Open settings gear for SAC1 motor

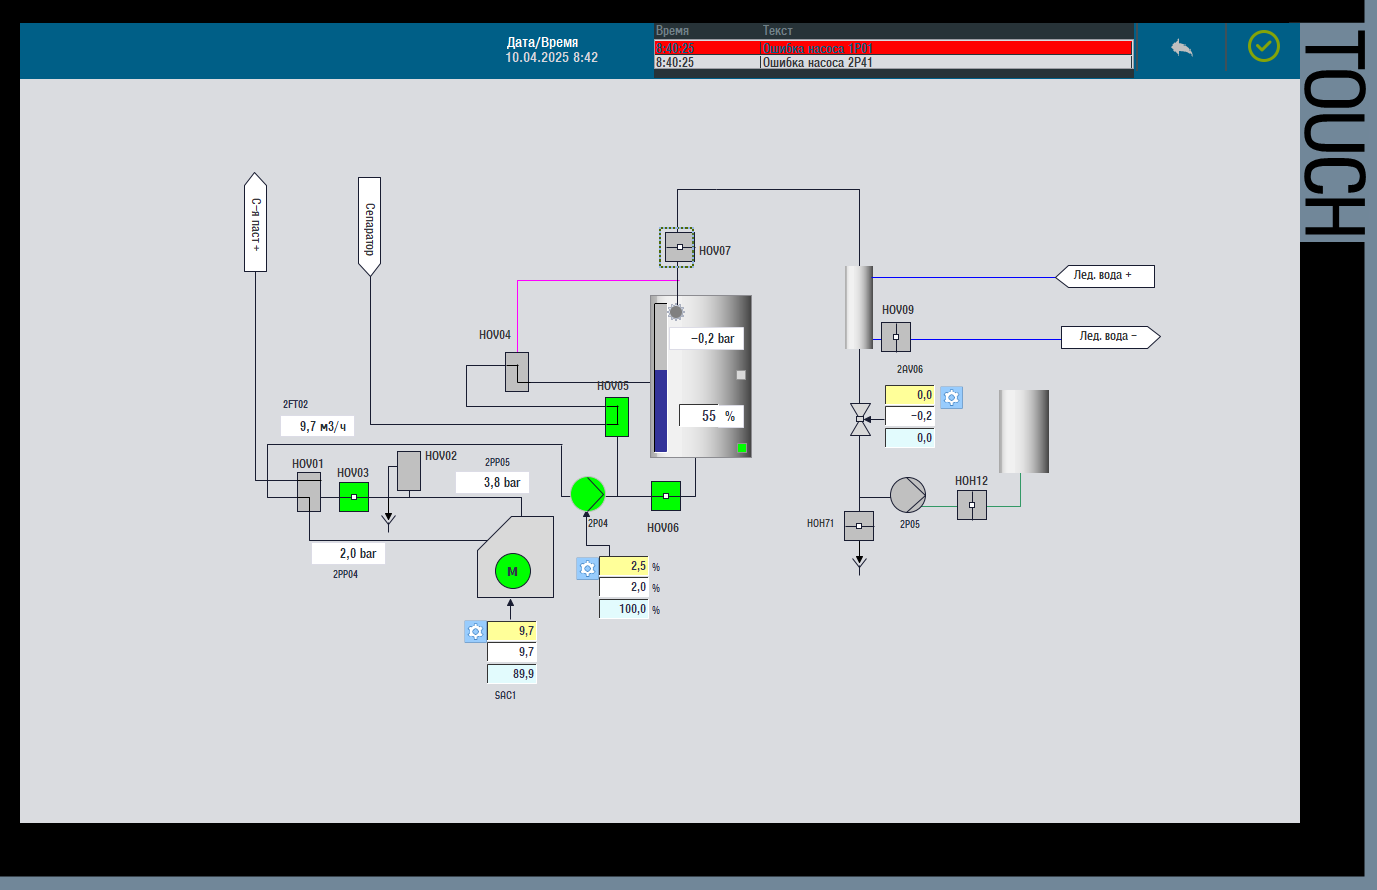pos(475,631)
